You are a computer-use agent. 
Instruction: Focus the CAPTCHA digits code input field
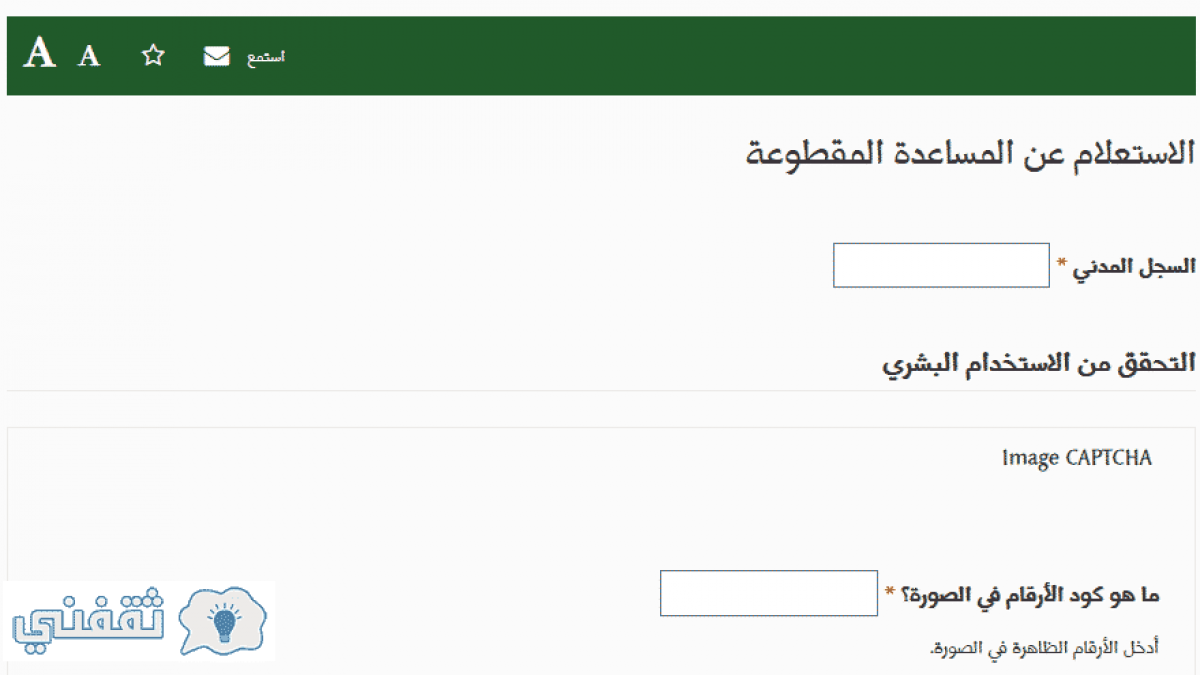(x=769, y=593)
